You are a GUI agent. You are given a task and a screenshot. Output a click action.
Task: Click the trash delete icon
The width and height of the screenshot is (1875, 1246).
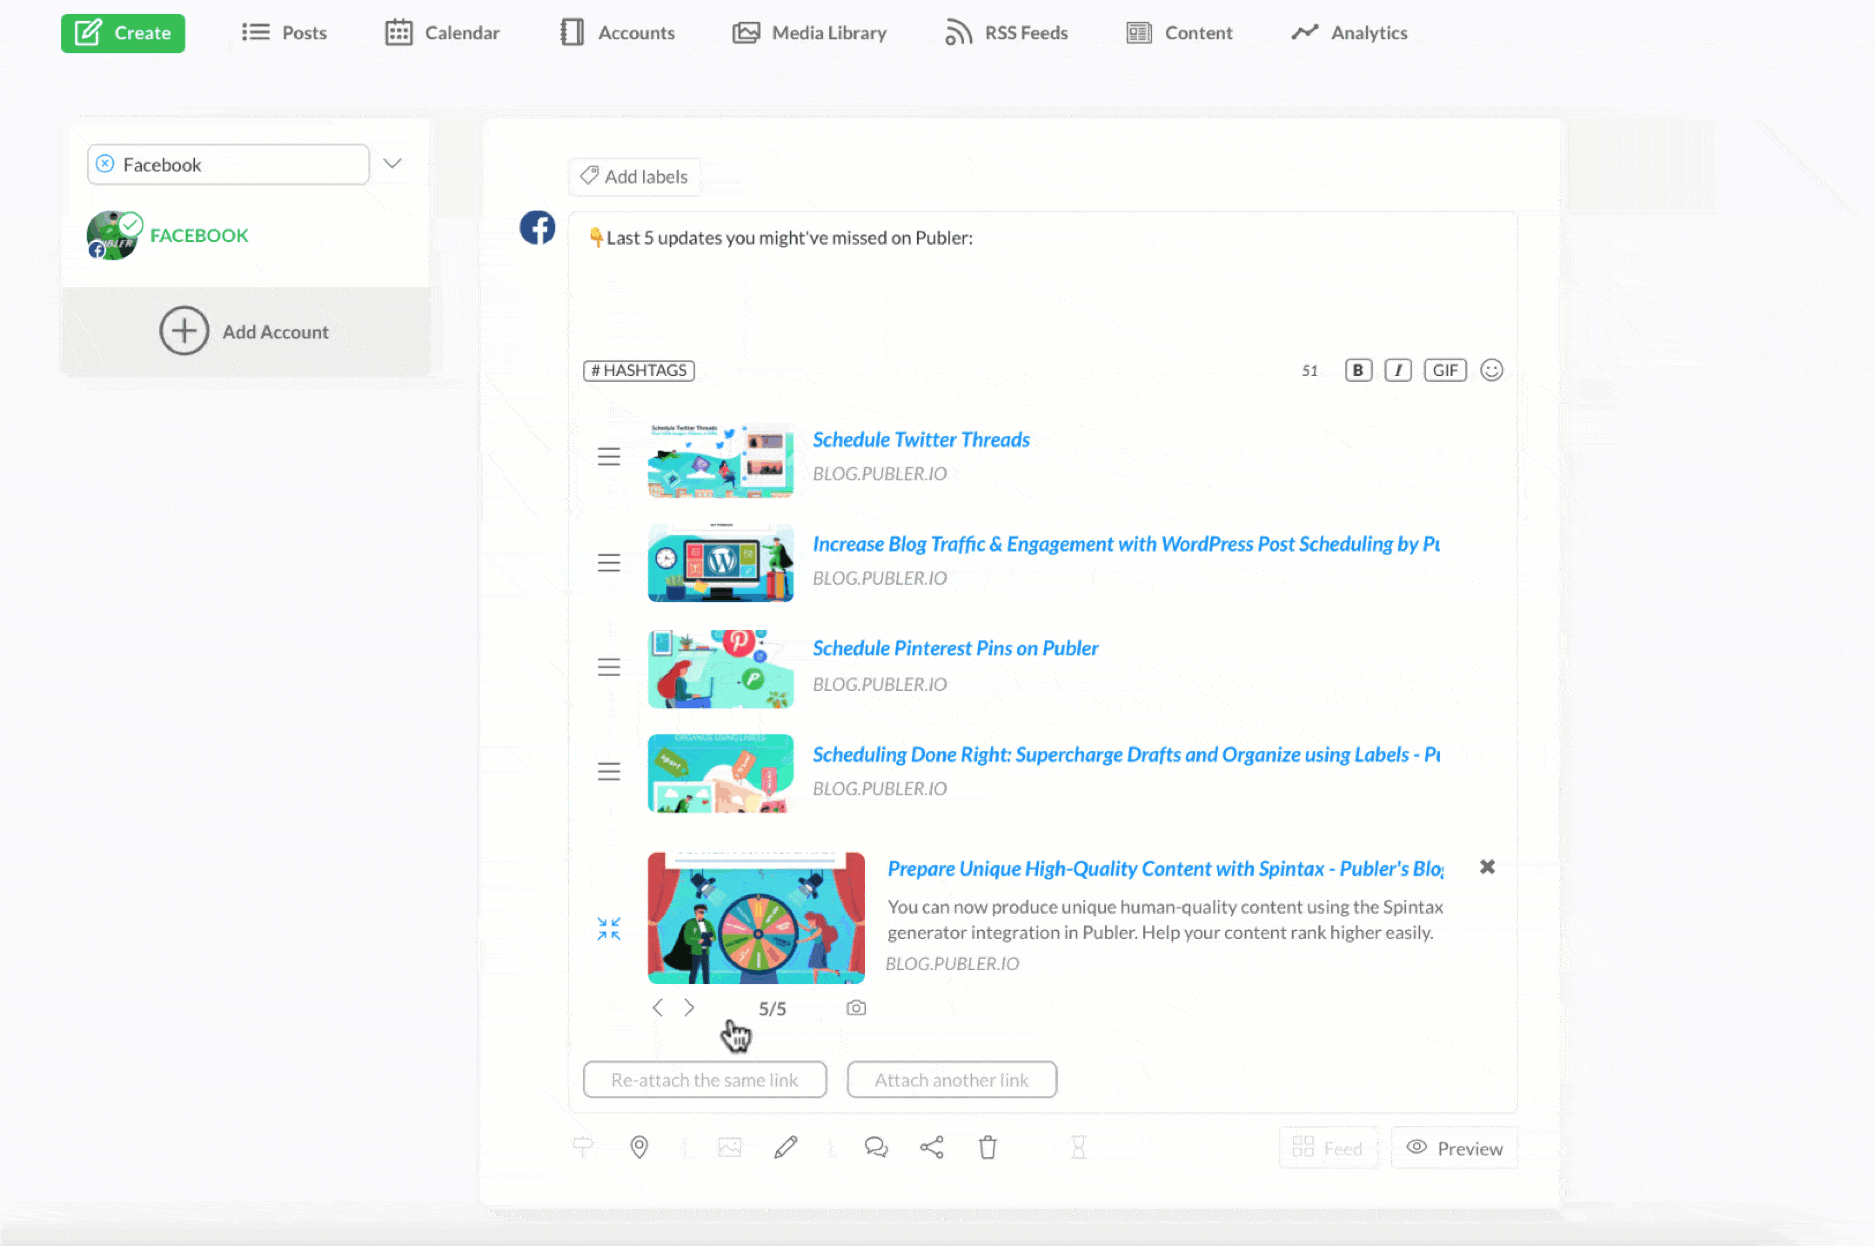click(x=988, y=1147)
